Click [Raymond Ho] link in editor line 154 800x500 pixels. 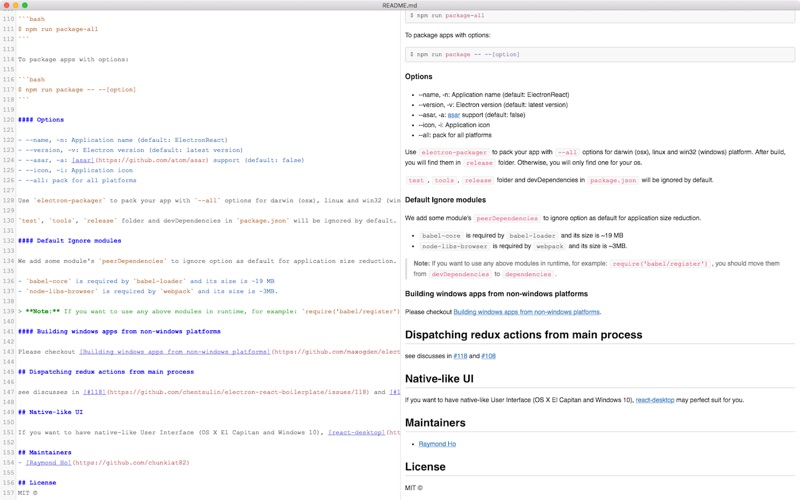click(x=48, y=463)
